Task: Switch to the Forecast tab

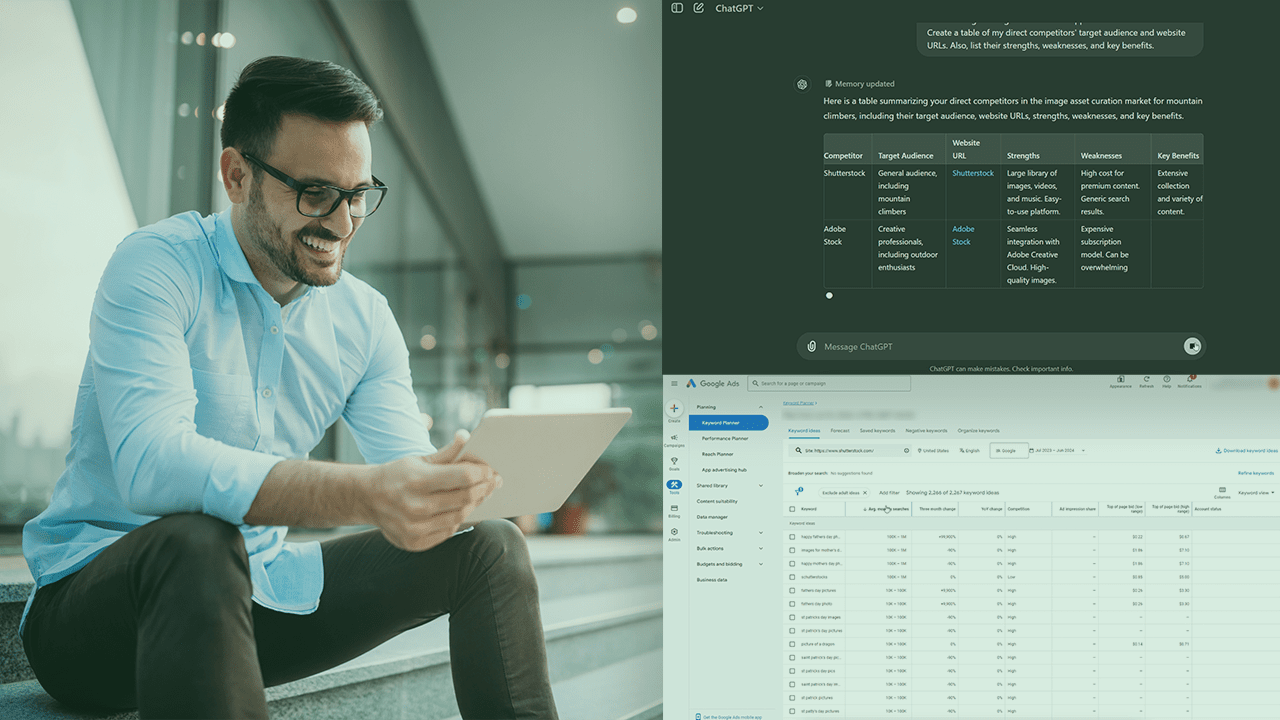Action: coord(840,431)
